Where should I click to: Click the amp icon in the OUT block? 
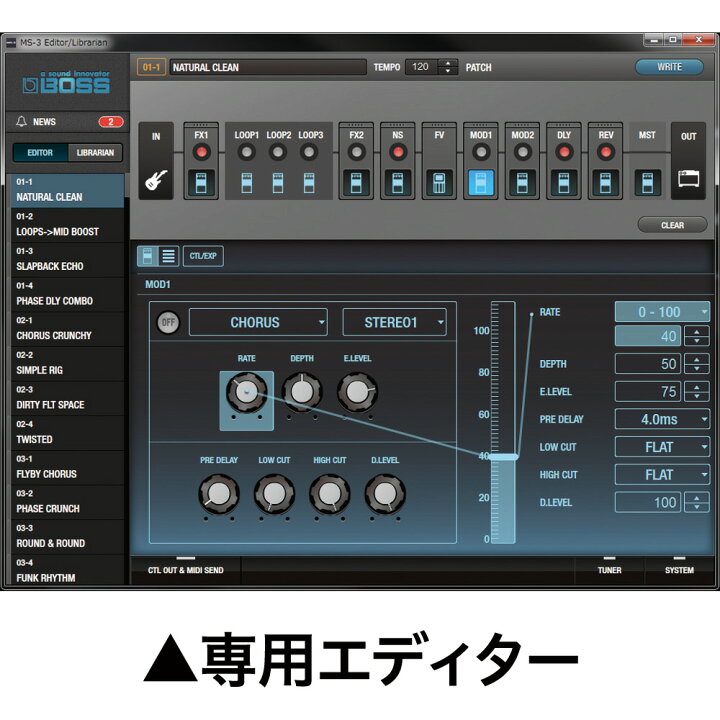(688, 178)
